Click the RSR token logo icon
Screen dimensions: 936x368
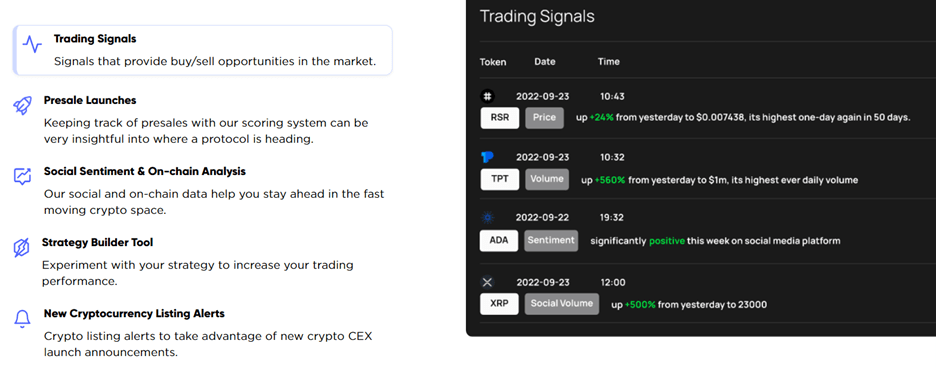(x=488, y=96)
